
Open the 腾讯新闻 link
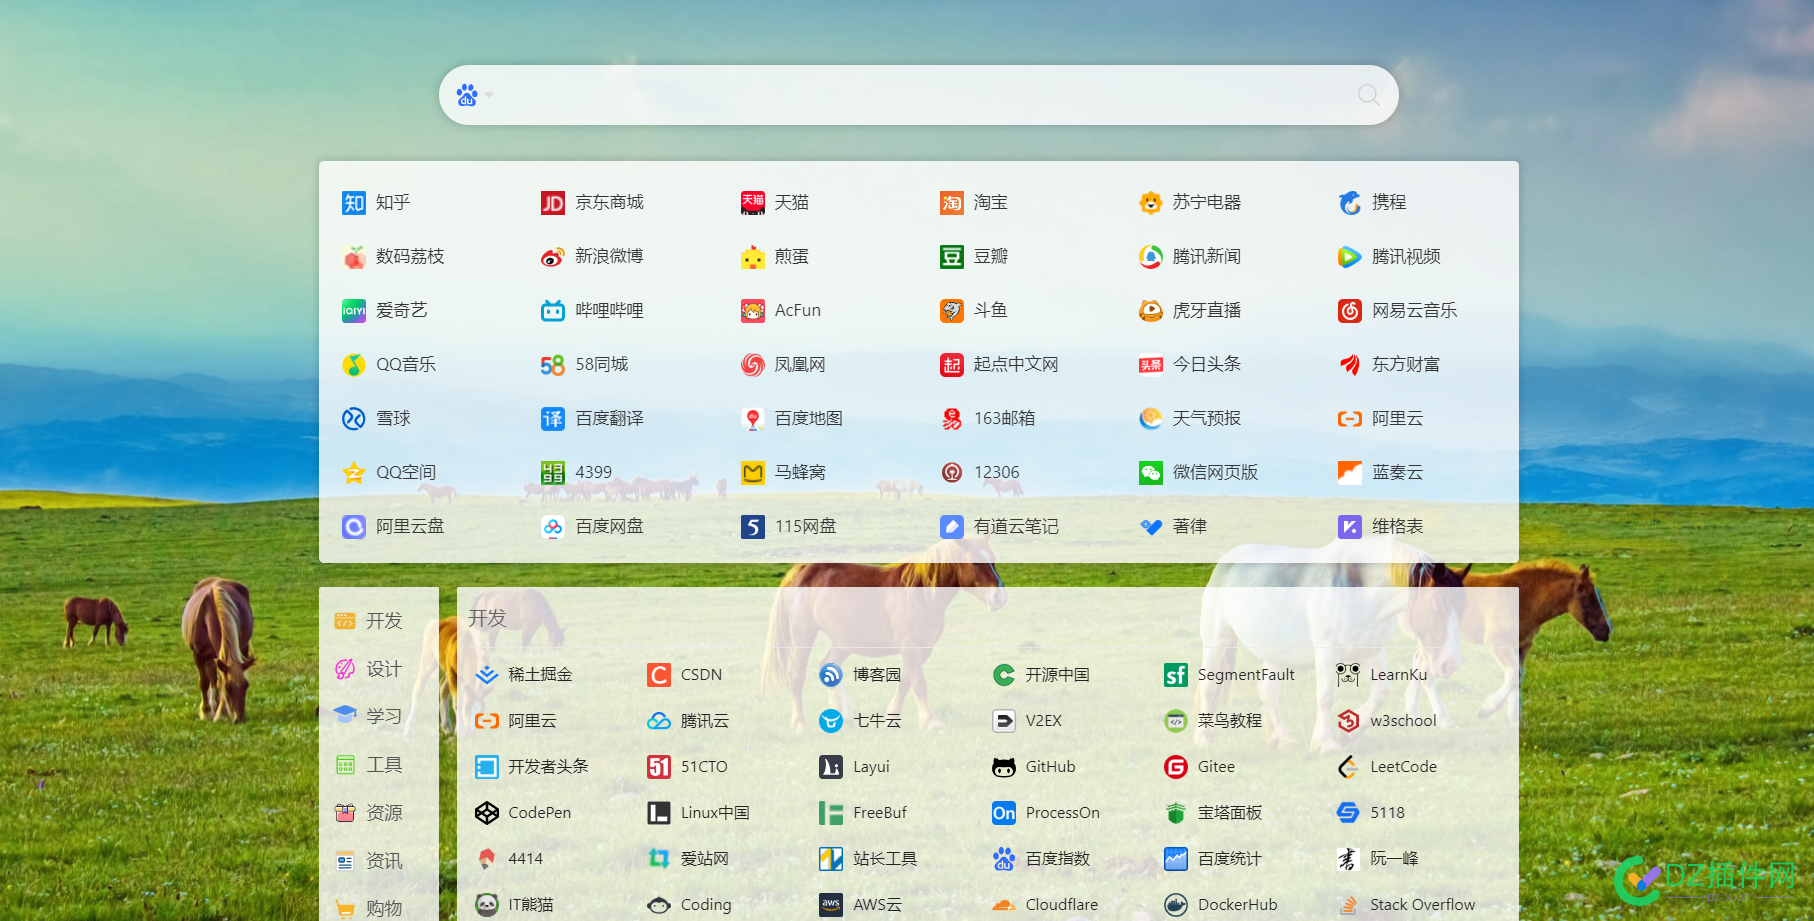[x=1190, y=257]
